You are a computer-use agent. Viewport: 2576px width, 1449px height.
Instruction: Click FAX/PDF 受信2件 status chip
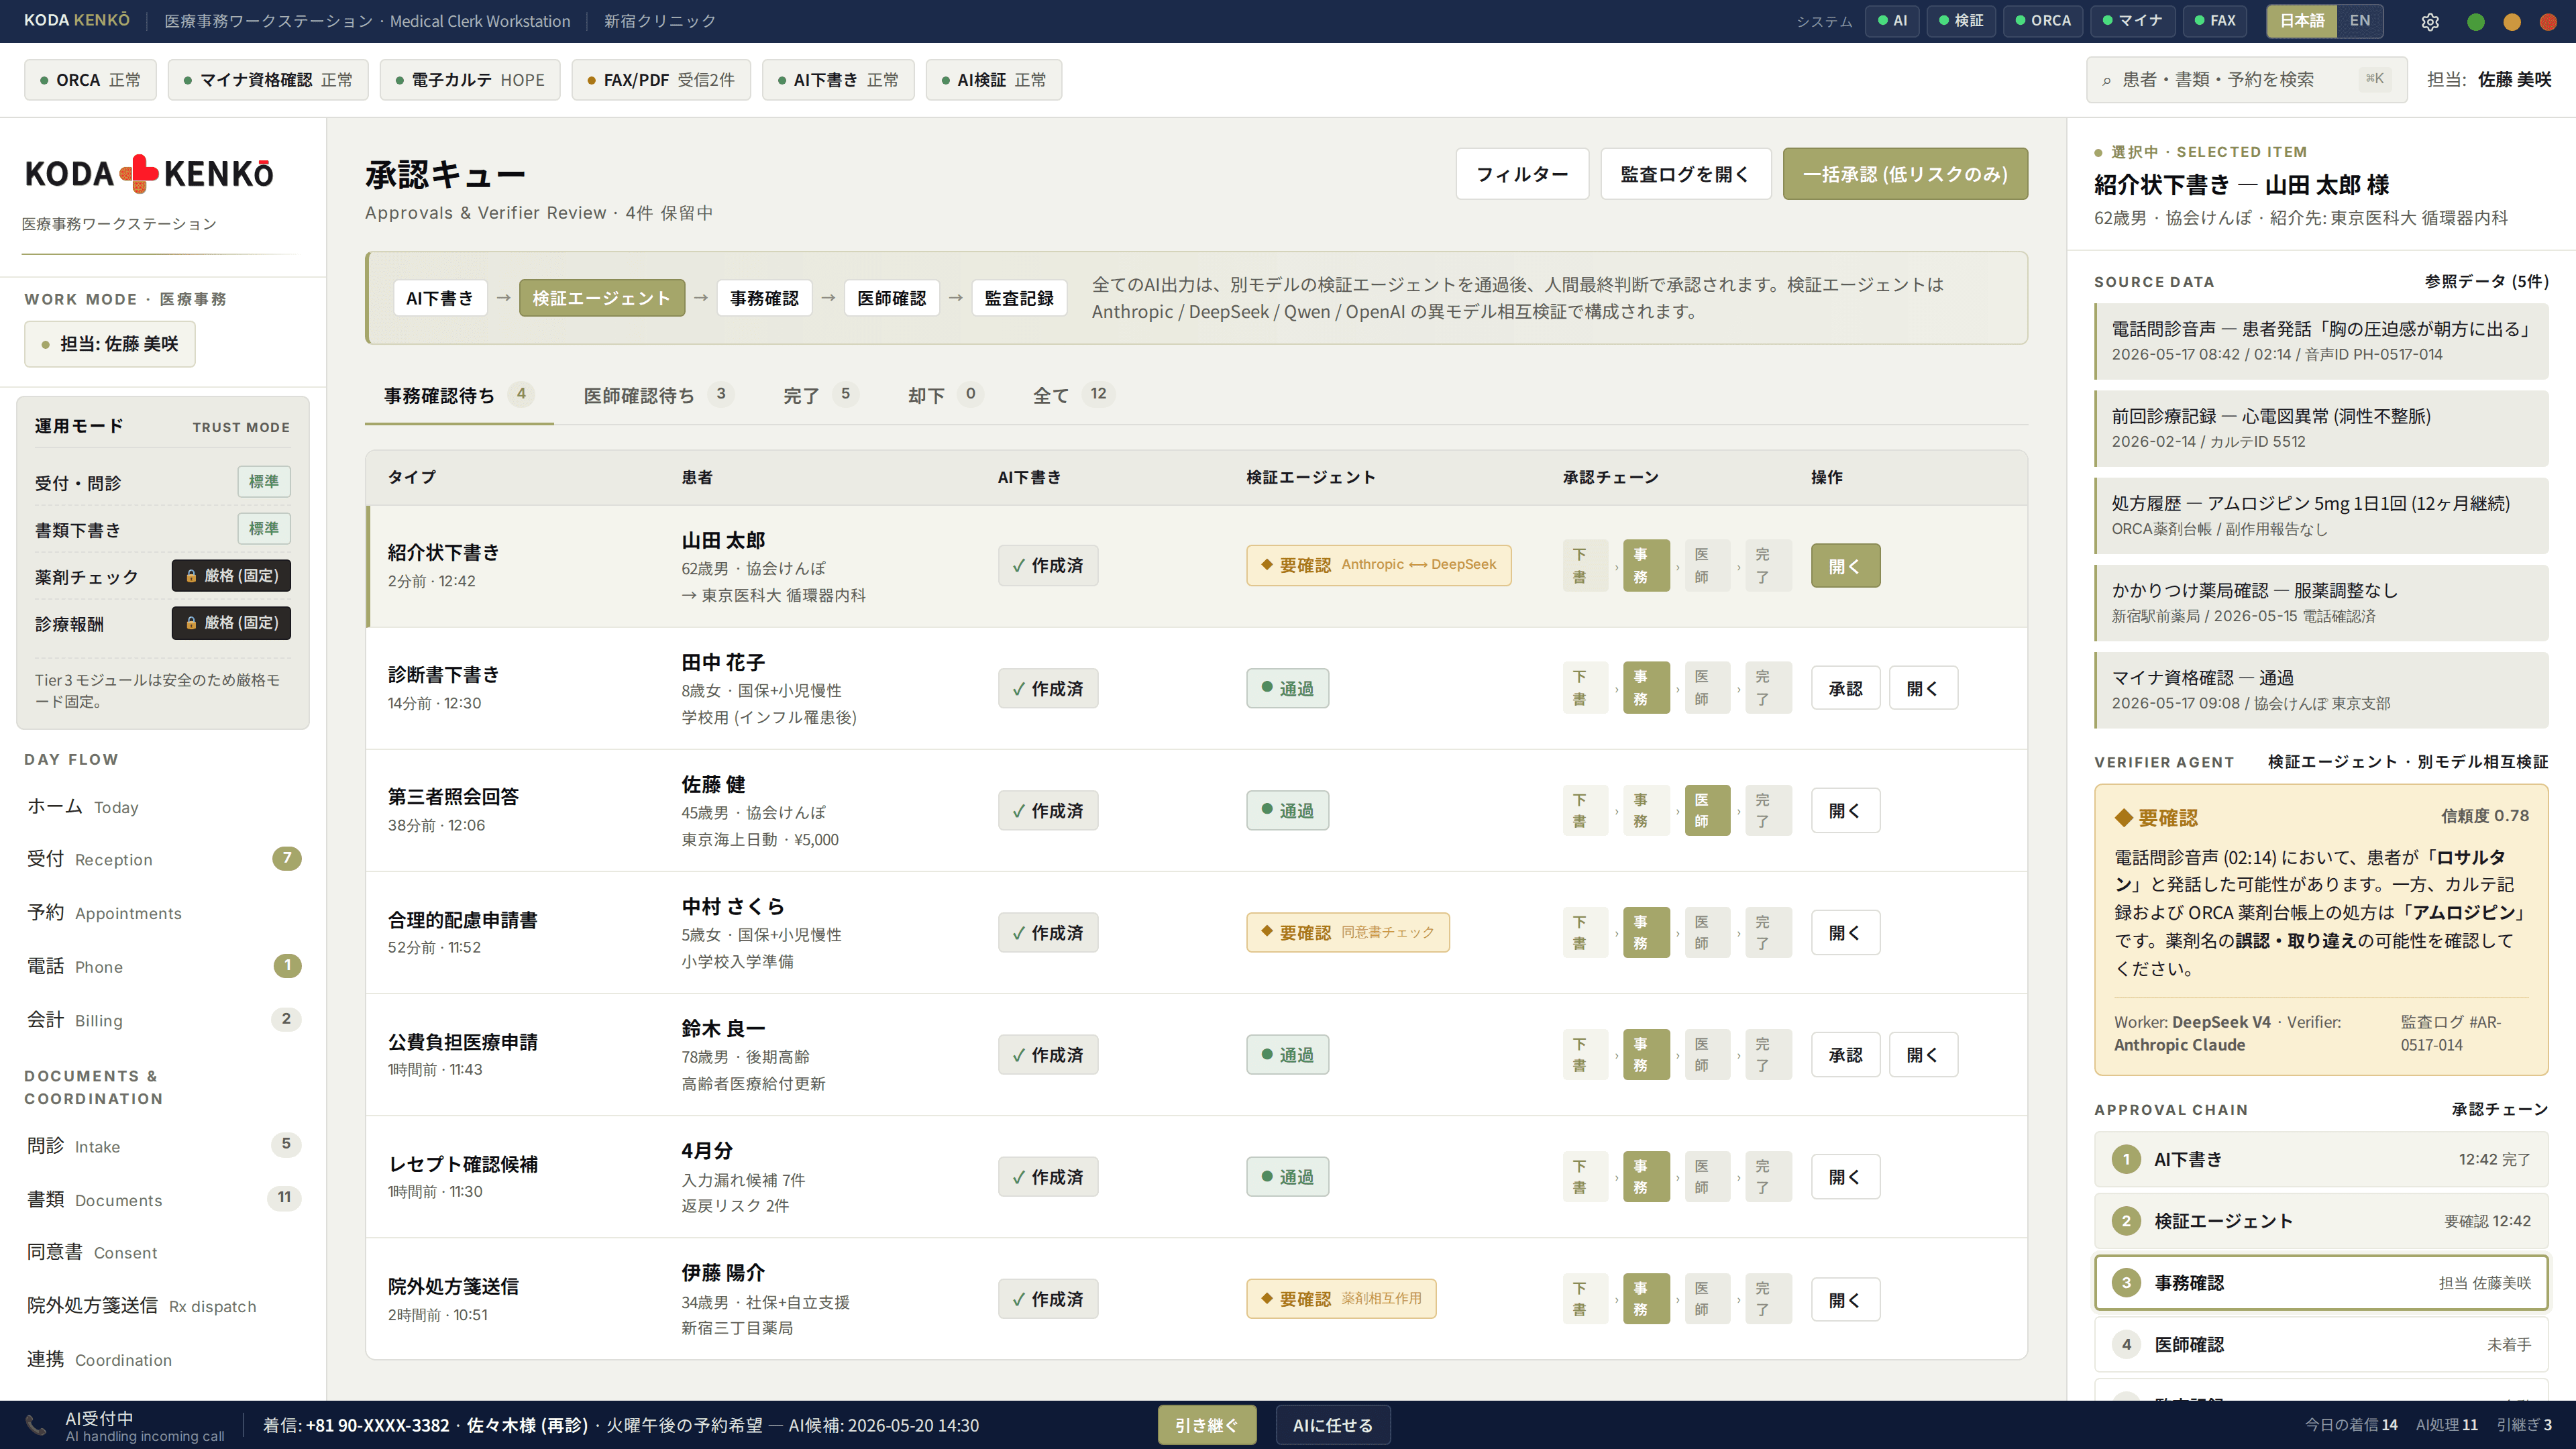coord(661,80)
